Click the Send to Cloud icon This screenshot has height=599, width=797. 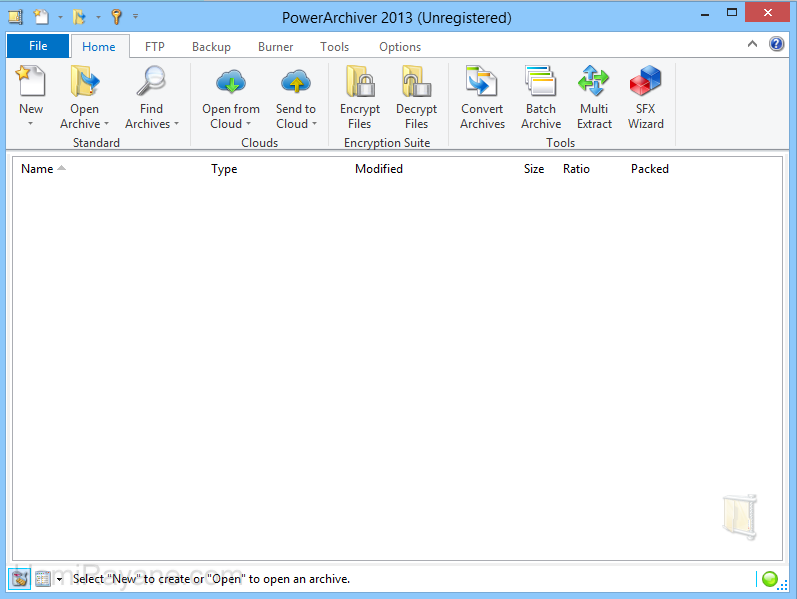tap(296, 81)
